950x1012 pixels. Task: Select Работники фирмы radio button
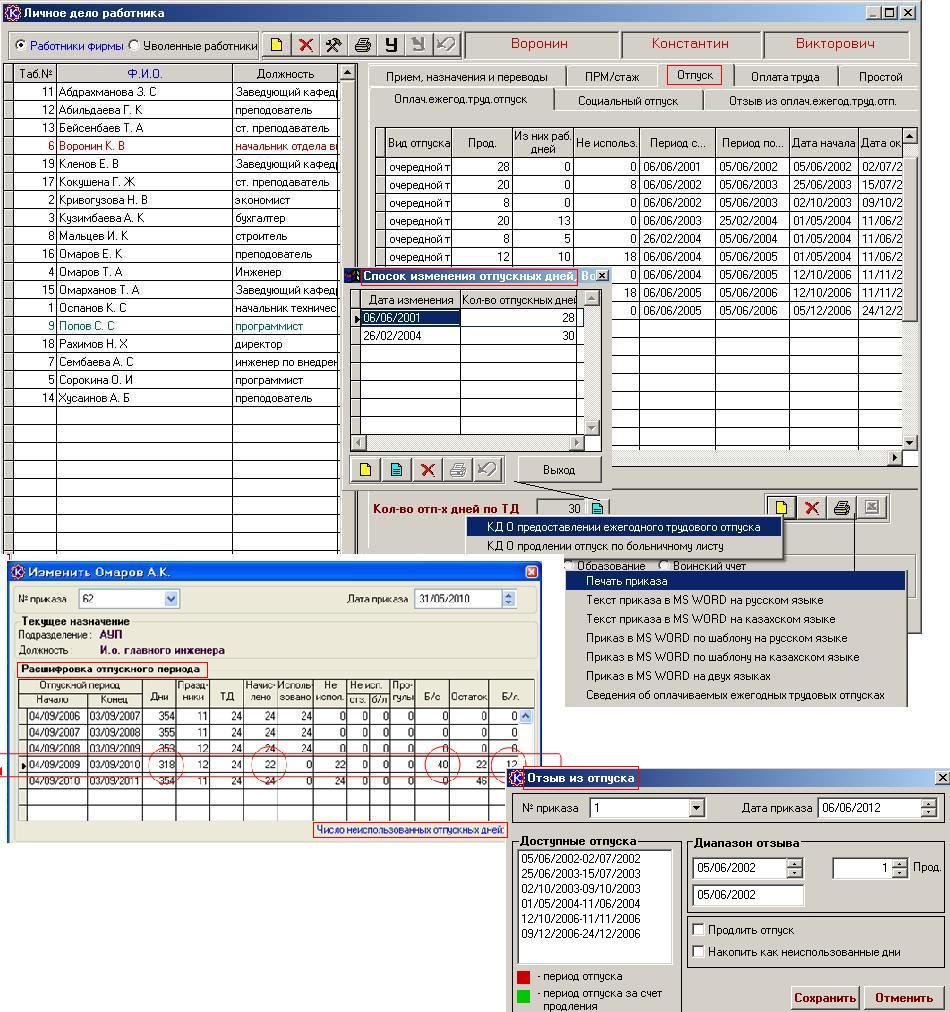click(21, 45)
